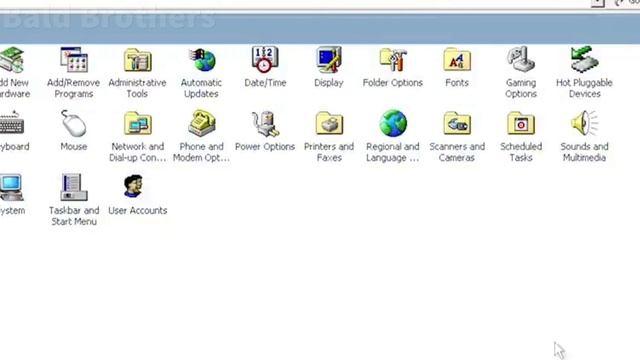Open Hot Pluggable Devices icon
The image size is (640, 360).
[584, 60]
